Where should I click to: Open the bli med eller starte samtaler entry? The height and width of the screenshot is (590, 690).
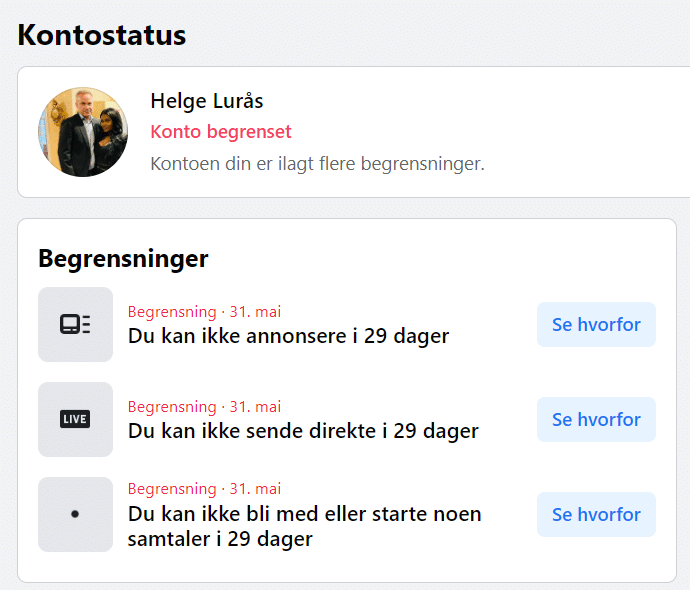[x=305, y=526]
